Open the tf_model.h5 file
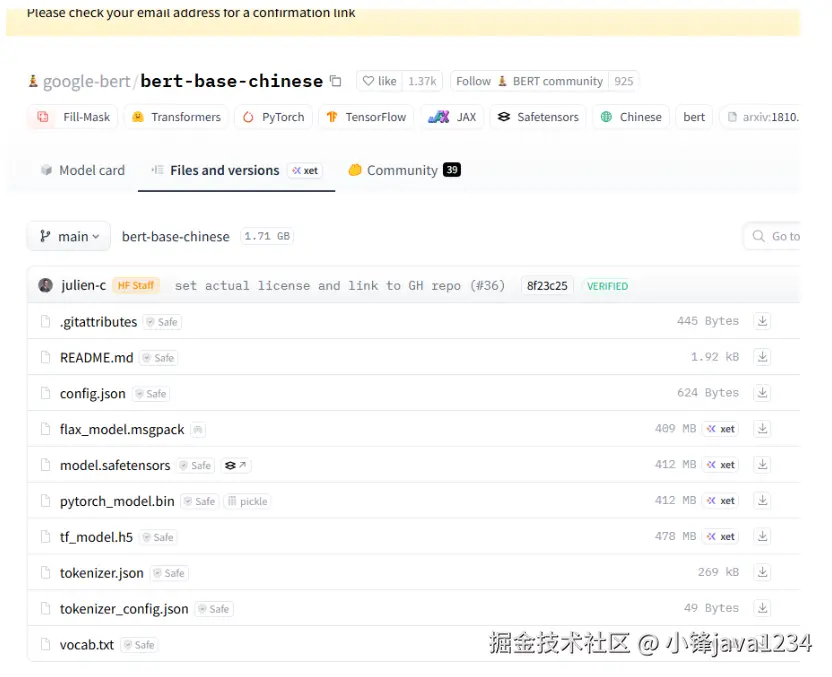The height and width of the screenshot is (677, 832). point(97,537)
